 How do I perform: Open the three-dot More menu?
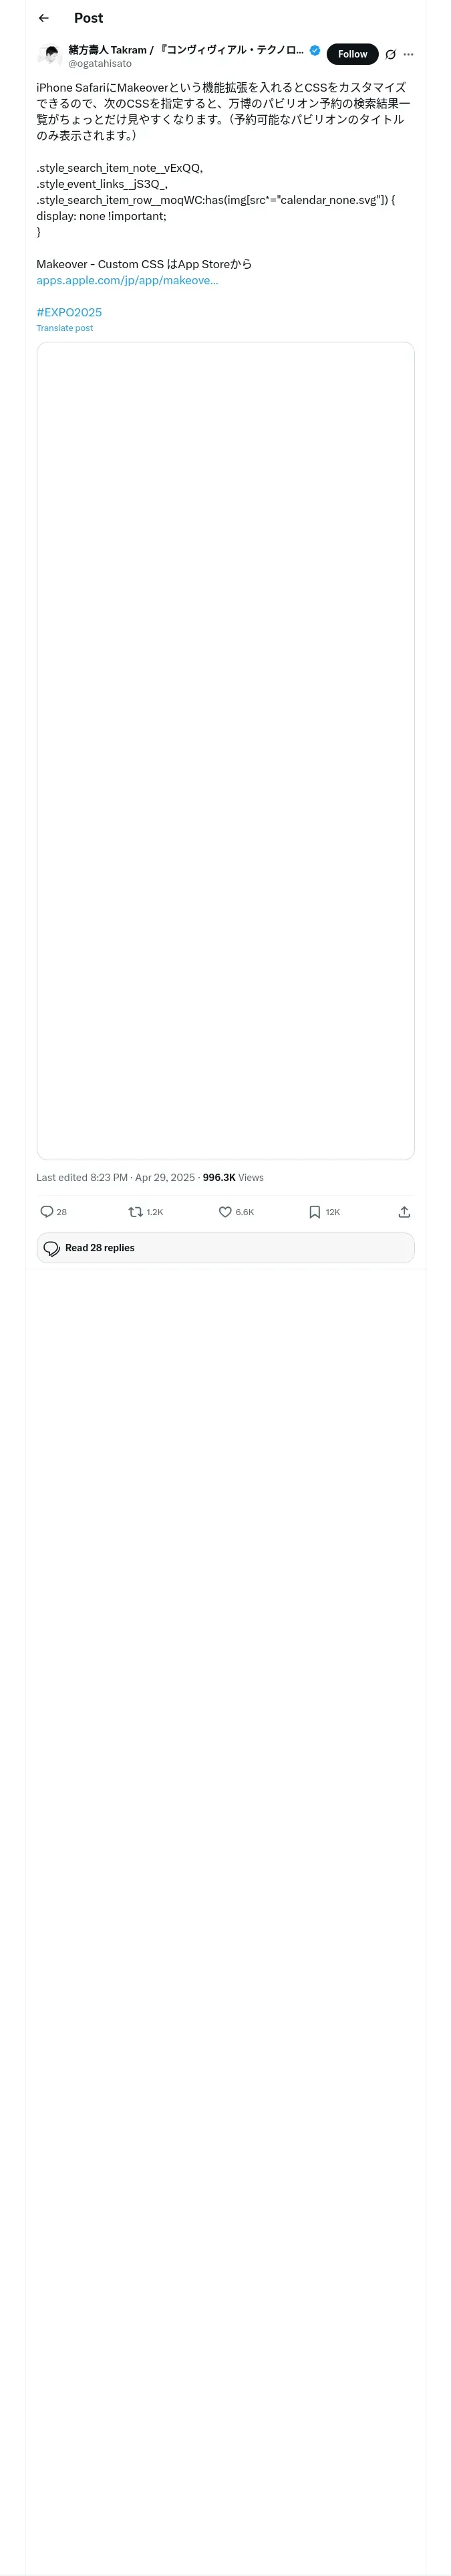[408, 54]
